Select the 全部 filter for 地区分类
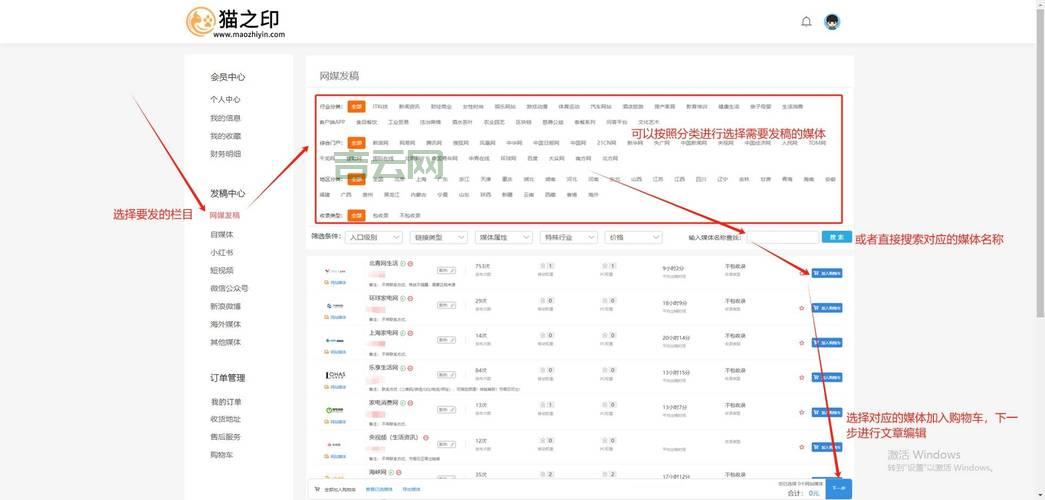1045x500 pixels. pos(356,179)
